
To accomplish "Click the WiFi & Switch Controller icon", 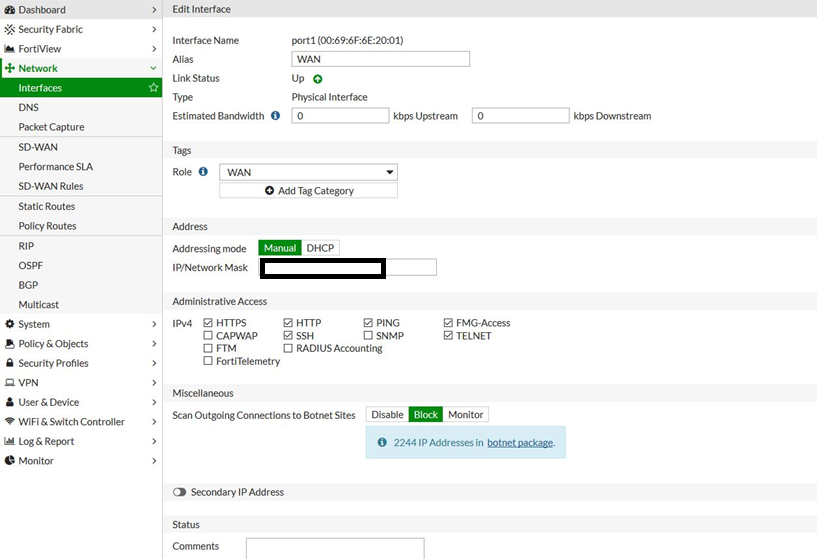I will pos(10,422).
